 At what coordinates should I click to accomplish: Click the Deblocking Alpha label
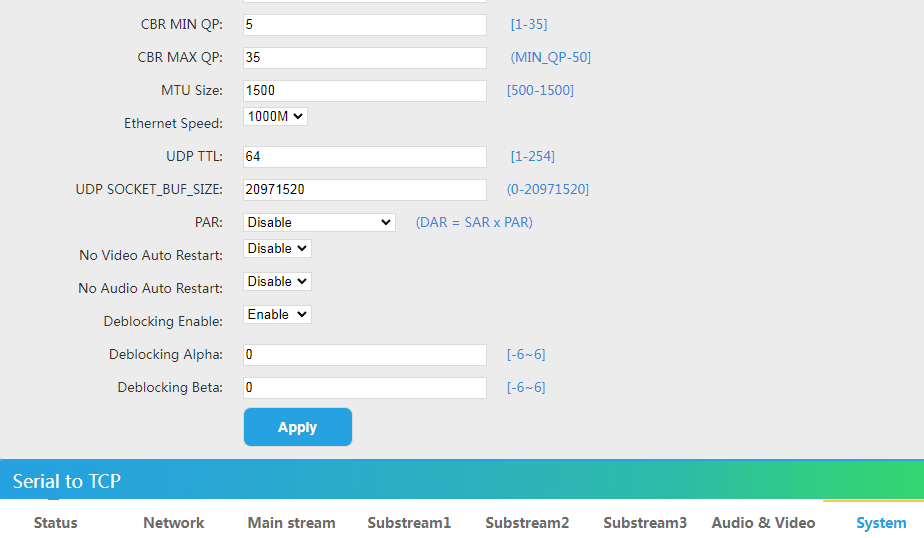point(166,354)
